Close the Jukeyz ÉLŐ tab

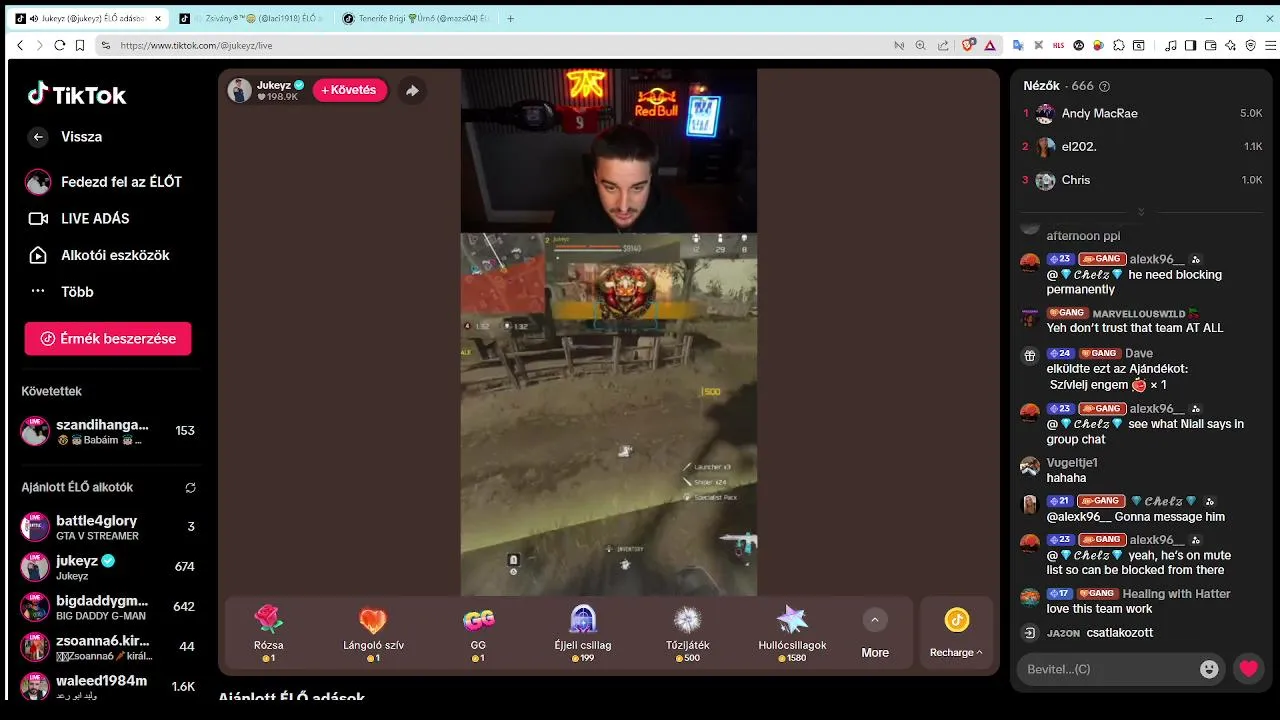pos(157,18)
